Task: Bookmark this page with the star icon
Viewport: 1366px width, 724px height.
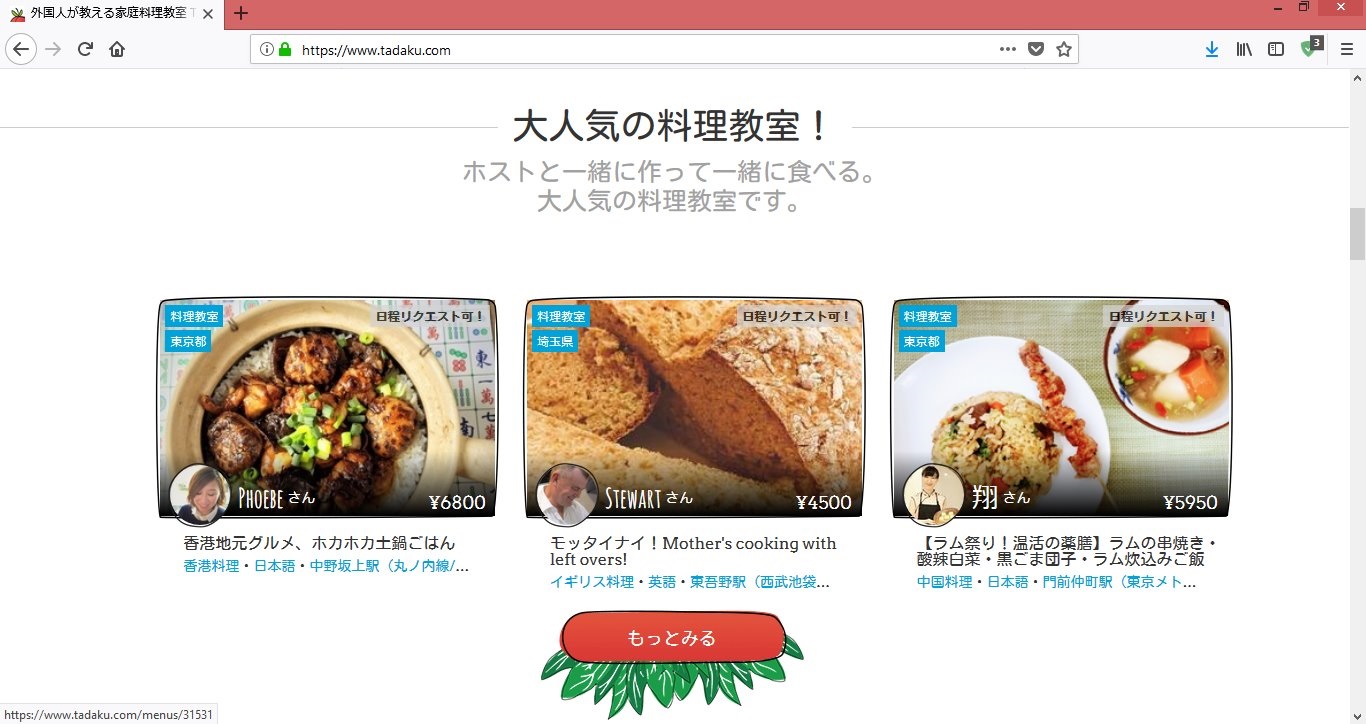Action: pos(1064,49)
